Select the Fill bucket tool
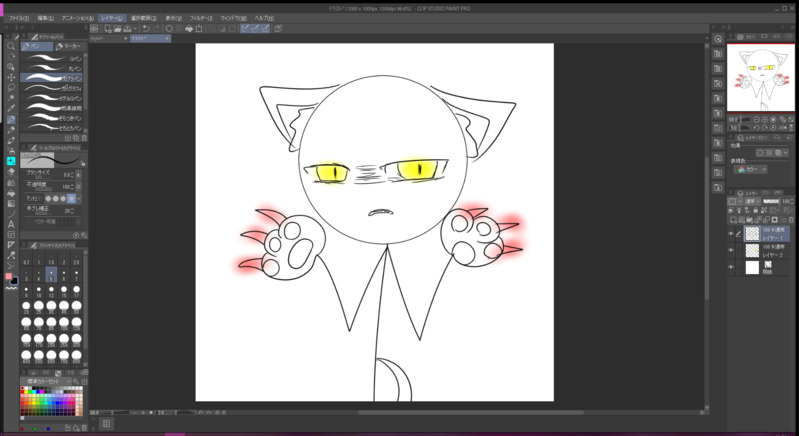The height and width of the screenshot is (436, 799). [x=11, y=193]
